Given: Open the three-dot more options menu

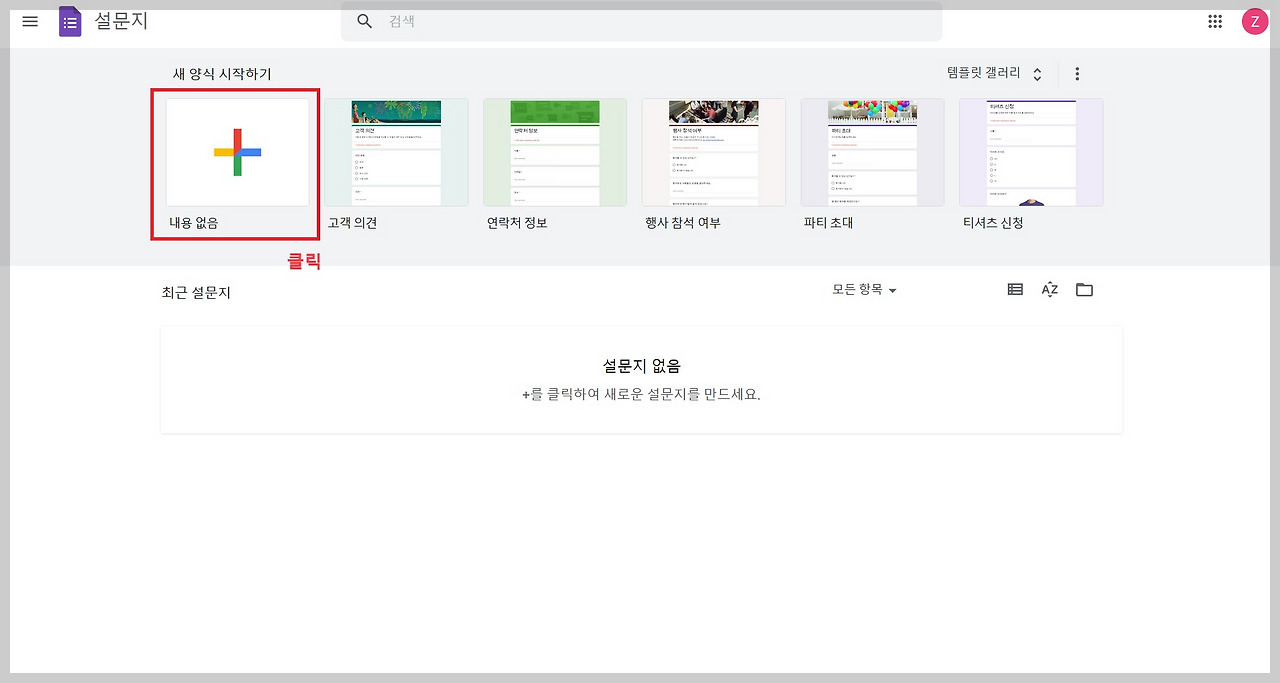Looking at the screenshot, I should (x=1077, y=73).
